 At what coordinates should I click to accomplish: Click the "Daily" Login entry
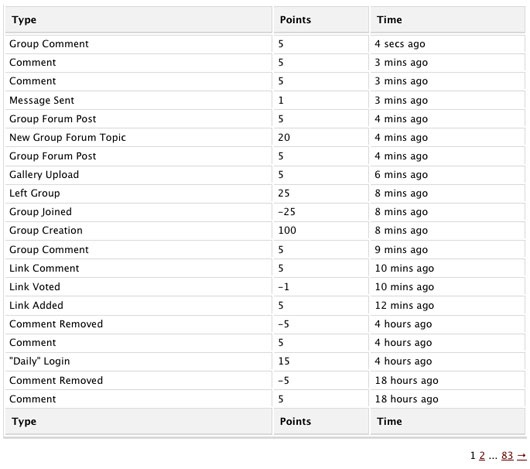click(40, 361)
